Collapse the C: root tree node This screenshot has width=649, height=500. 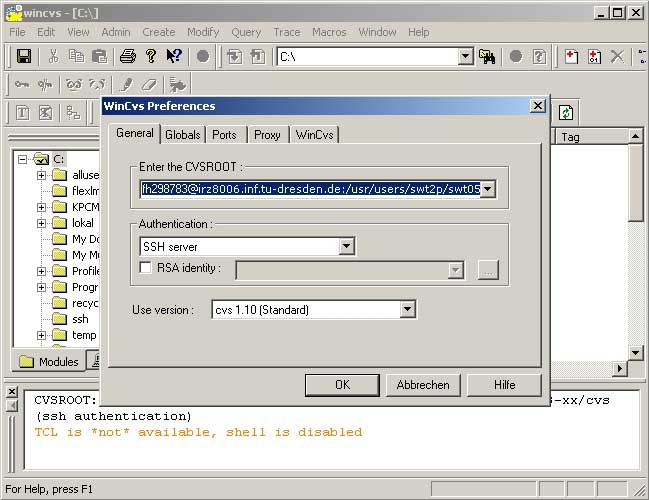[x=22, y=159]
